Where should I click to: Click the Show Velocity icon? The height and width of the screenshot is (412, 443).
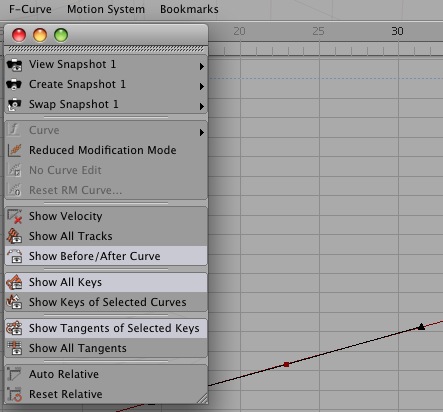pos(14,216)
